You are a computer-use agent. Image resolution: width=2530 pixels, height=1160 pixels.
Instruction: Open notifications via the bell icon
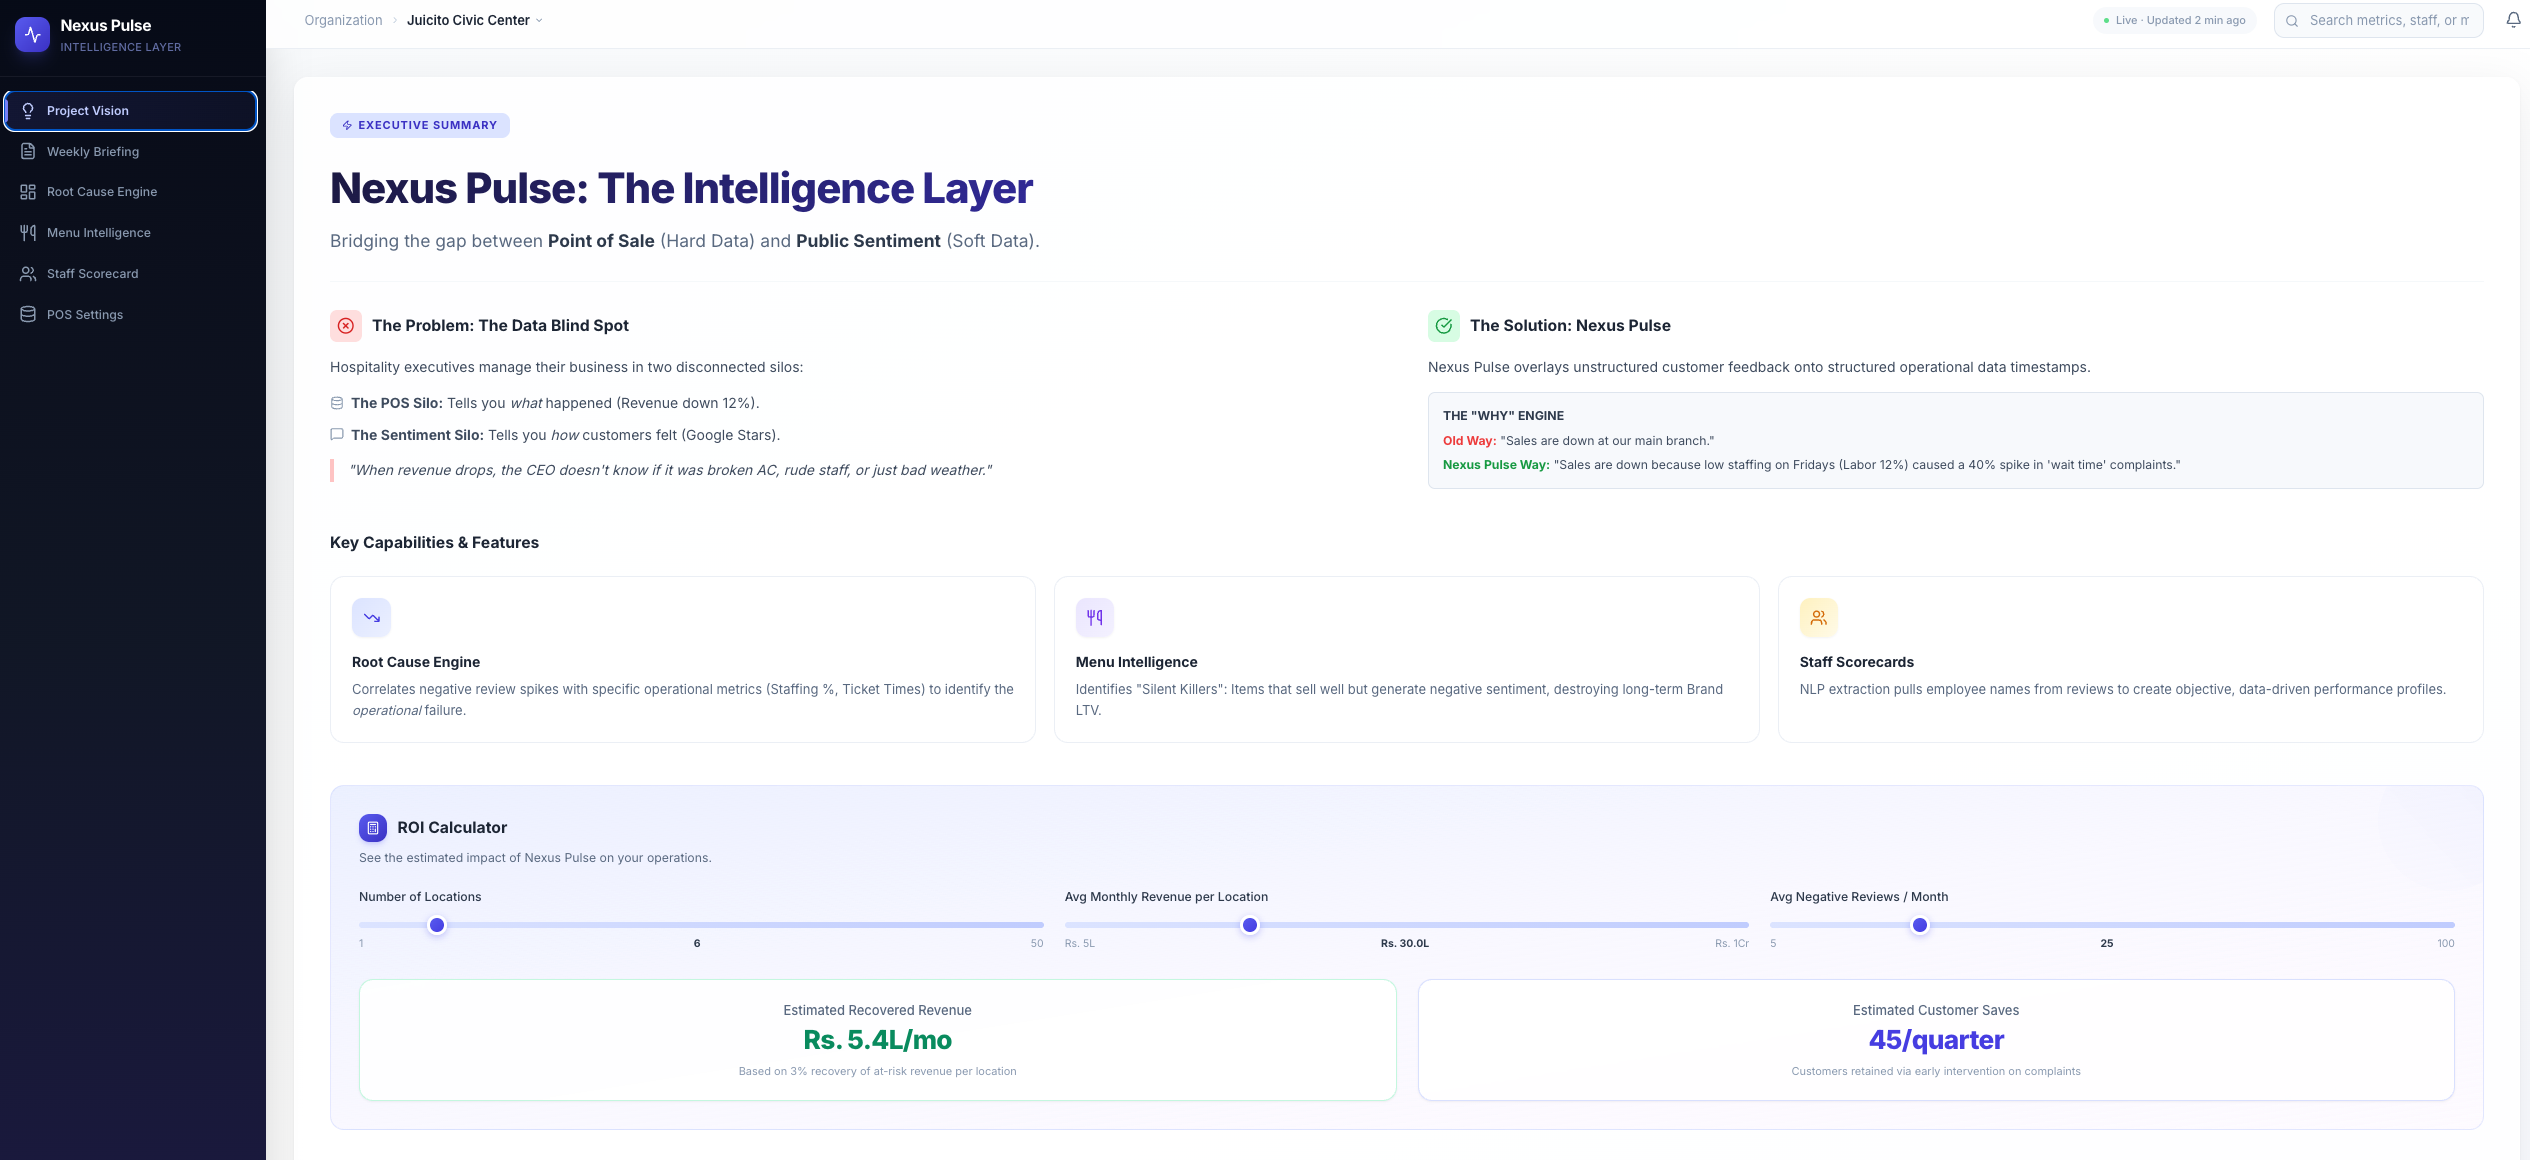pyautogui.click(x=2513, y=19)
